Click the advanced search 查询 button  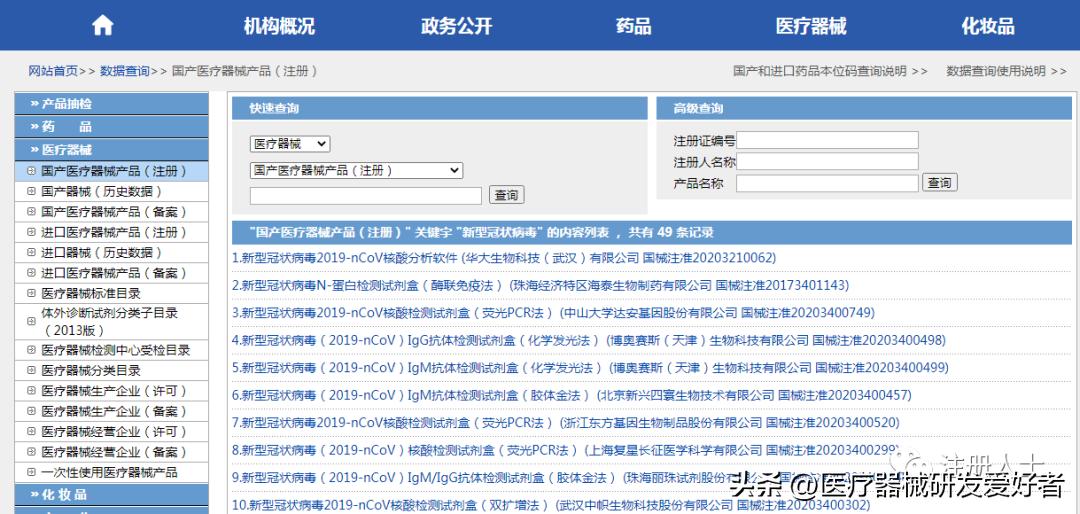tap(939, 183)
